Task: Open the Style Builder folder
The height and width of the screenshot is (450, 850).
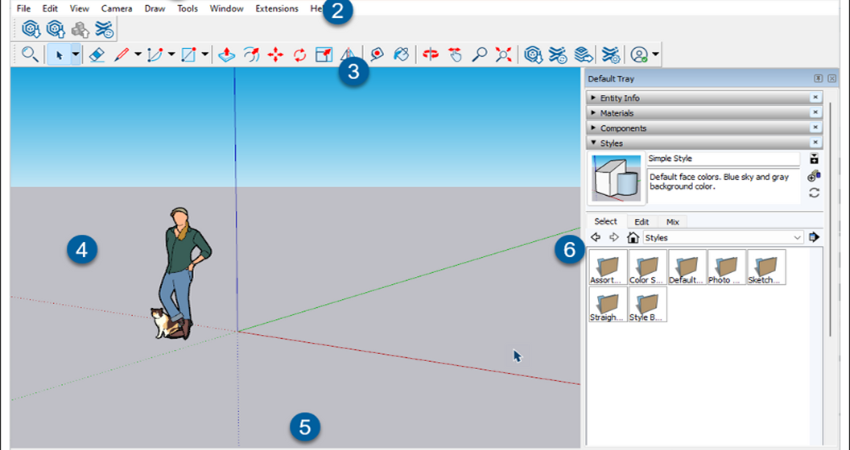Action: (647, 304)
